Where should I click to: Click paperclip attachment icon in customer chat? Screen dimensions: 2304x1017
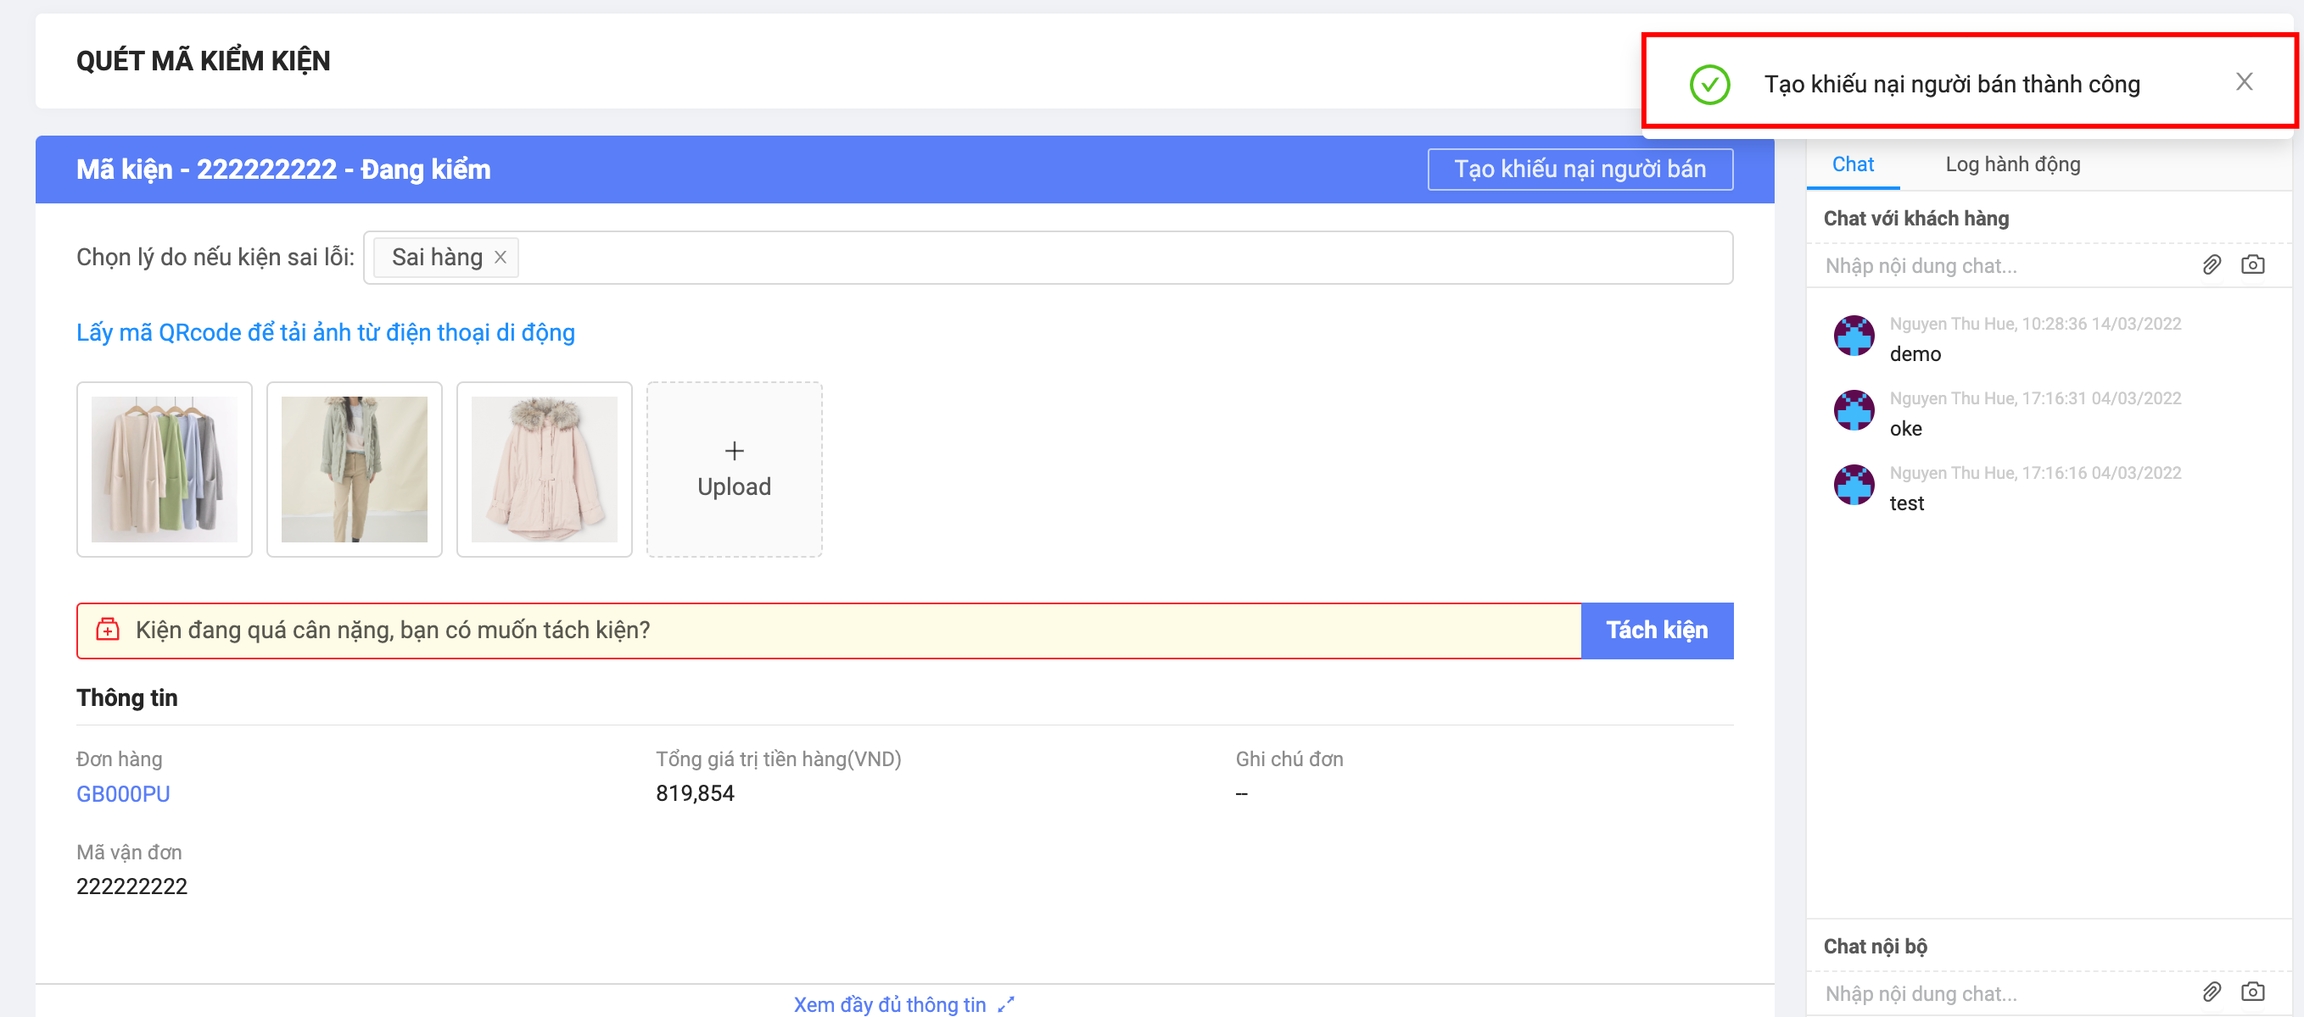(x=2211, y=265)
